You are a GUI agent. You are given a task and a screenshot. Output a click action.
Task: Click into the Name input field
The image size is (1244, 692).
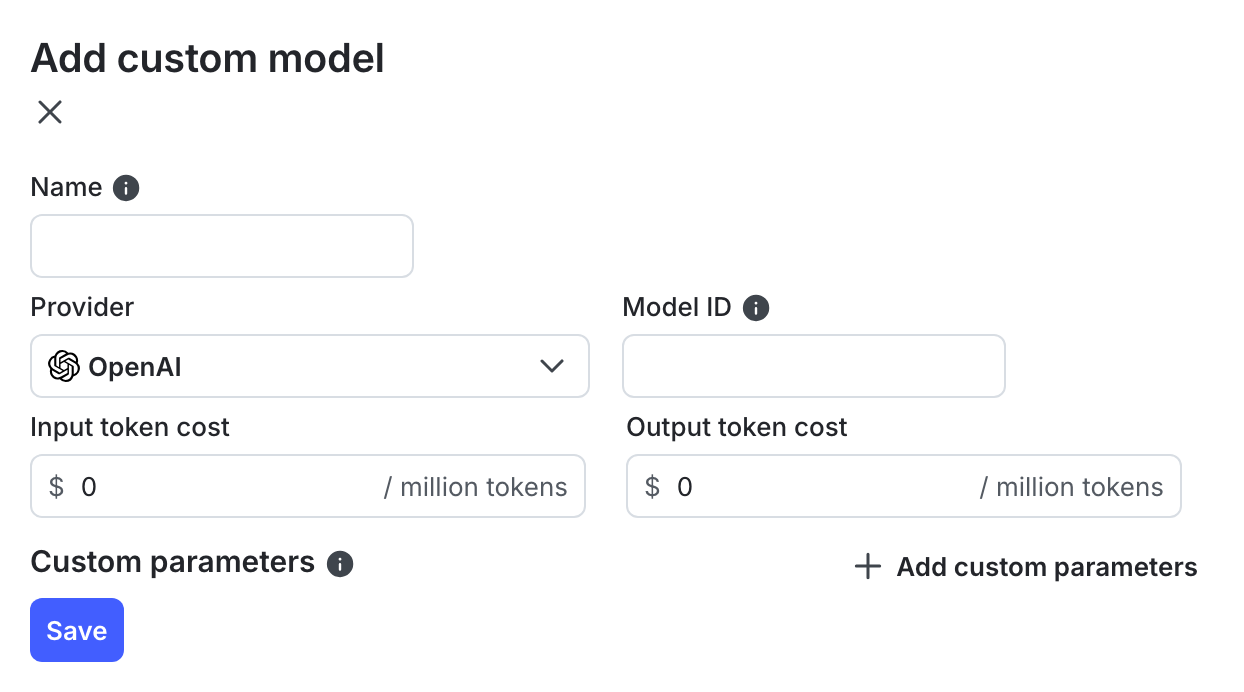click(x=222, y=246)
